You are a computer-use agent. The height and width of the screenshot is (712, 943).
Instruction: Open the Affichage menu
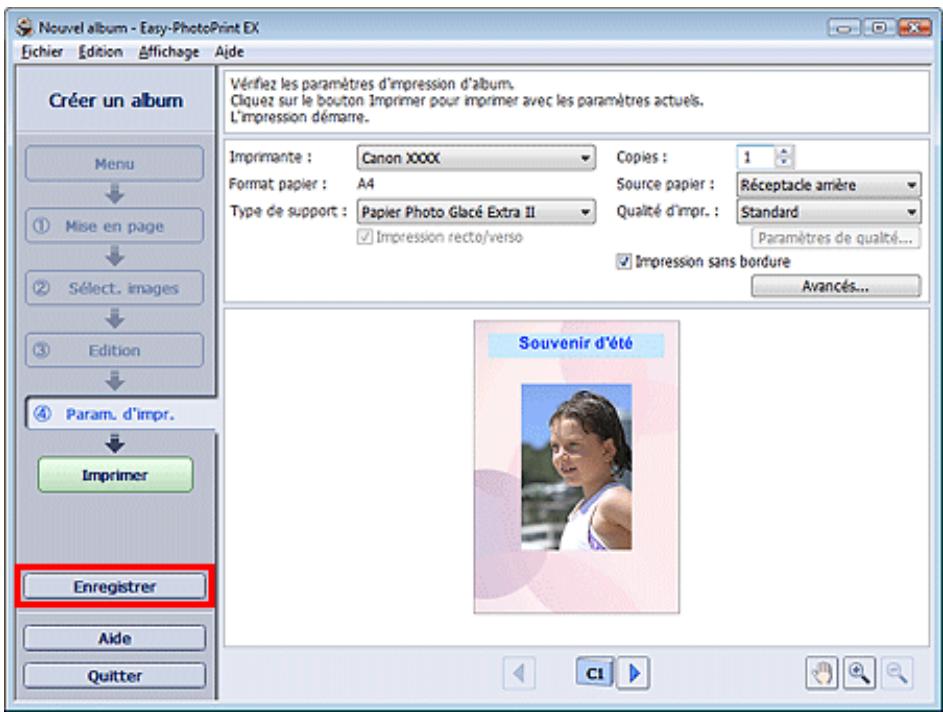point(168,52)
